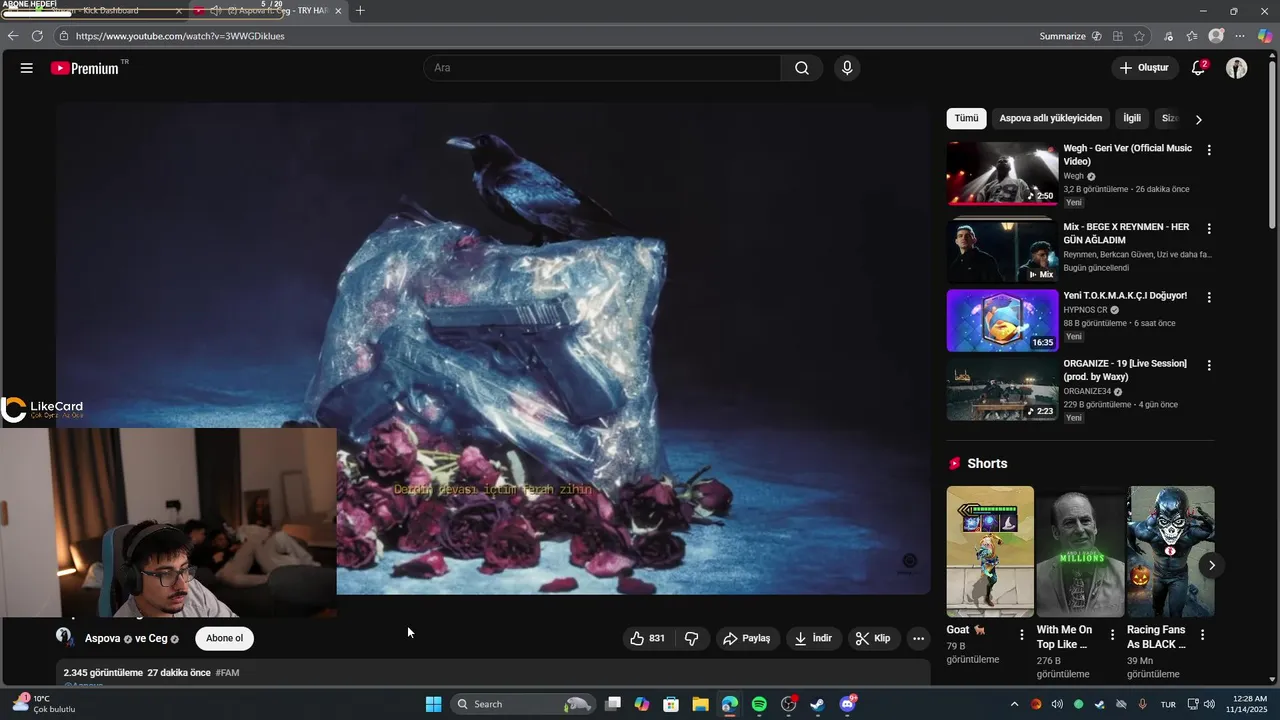
Task: Download the video with İndir
Action: (x=813, y=638)
